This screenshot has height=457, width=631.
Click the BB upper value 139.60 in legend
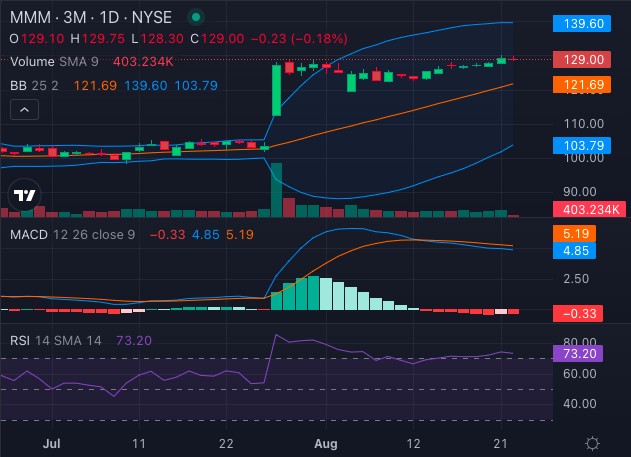click(x=146, y=85)
